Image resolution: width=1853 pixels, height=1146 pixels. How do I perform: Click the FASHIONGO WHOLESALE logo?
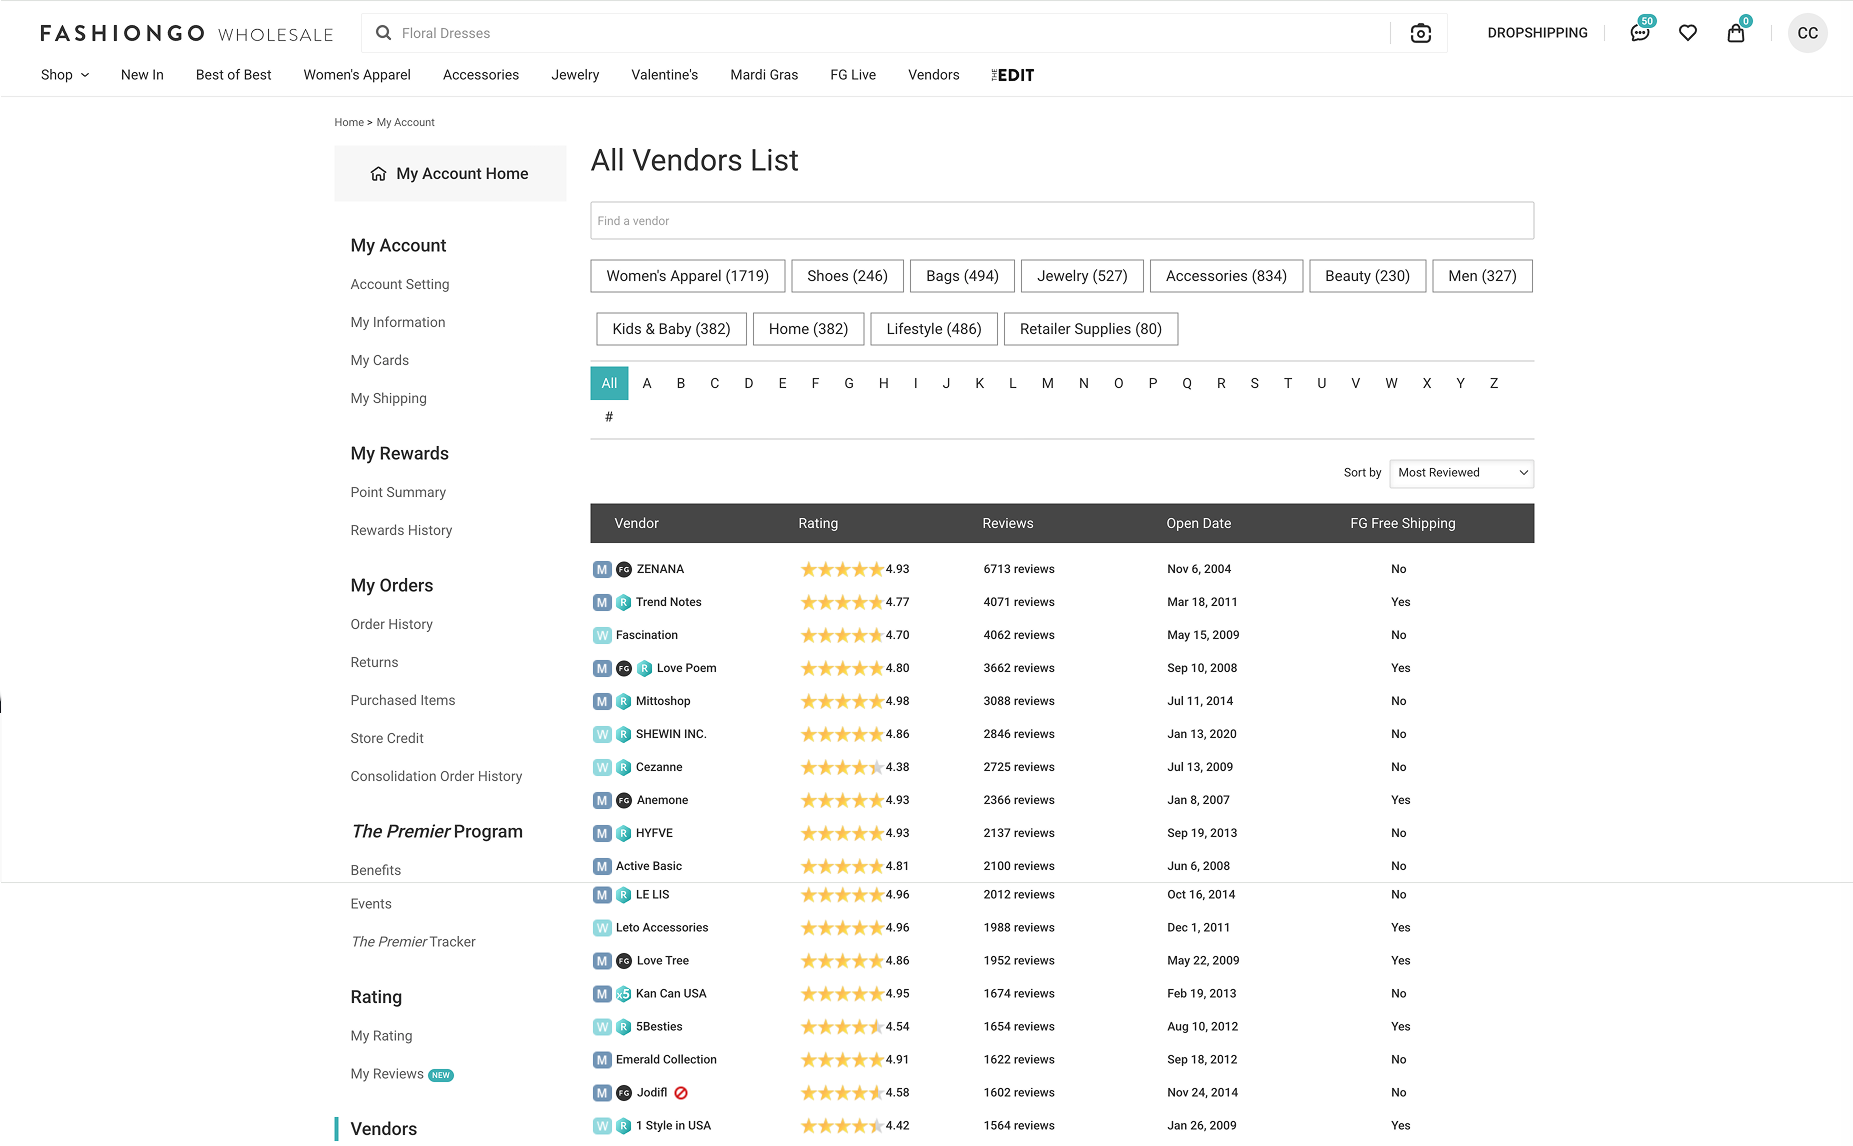click(187, 33)
